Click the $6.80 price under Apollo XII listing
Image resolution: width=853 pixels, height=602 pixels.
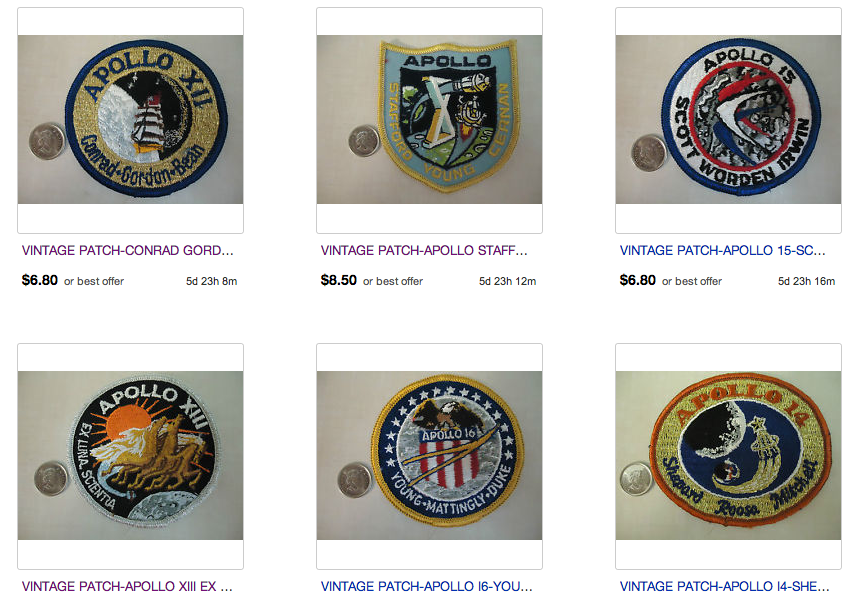click(x=40, y=281)
